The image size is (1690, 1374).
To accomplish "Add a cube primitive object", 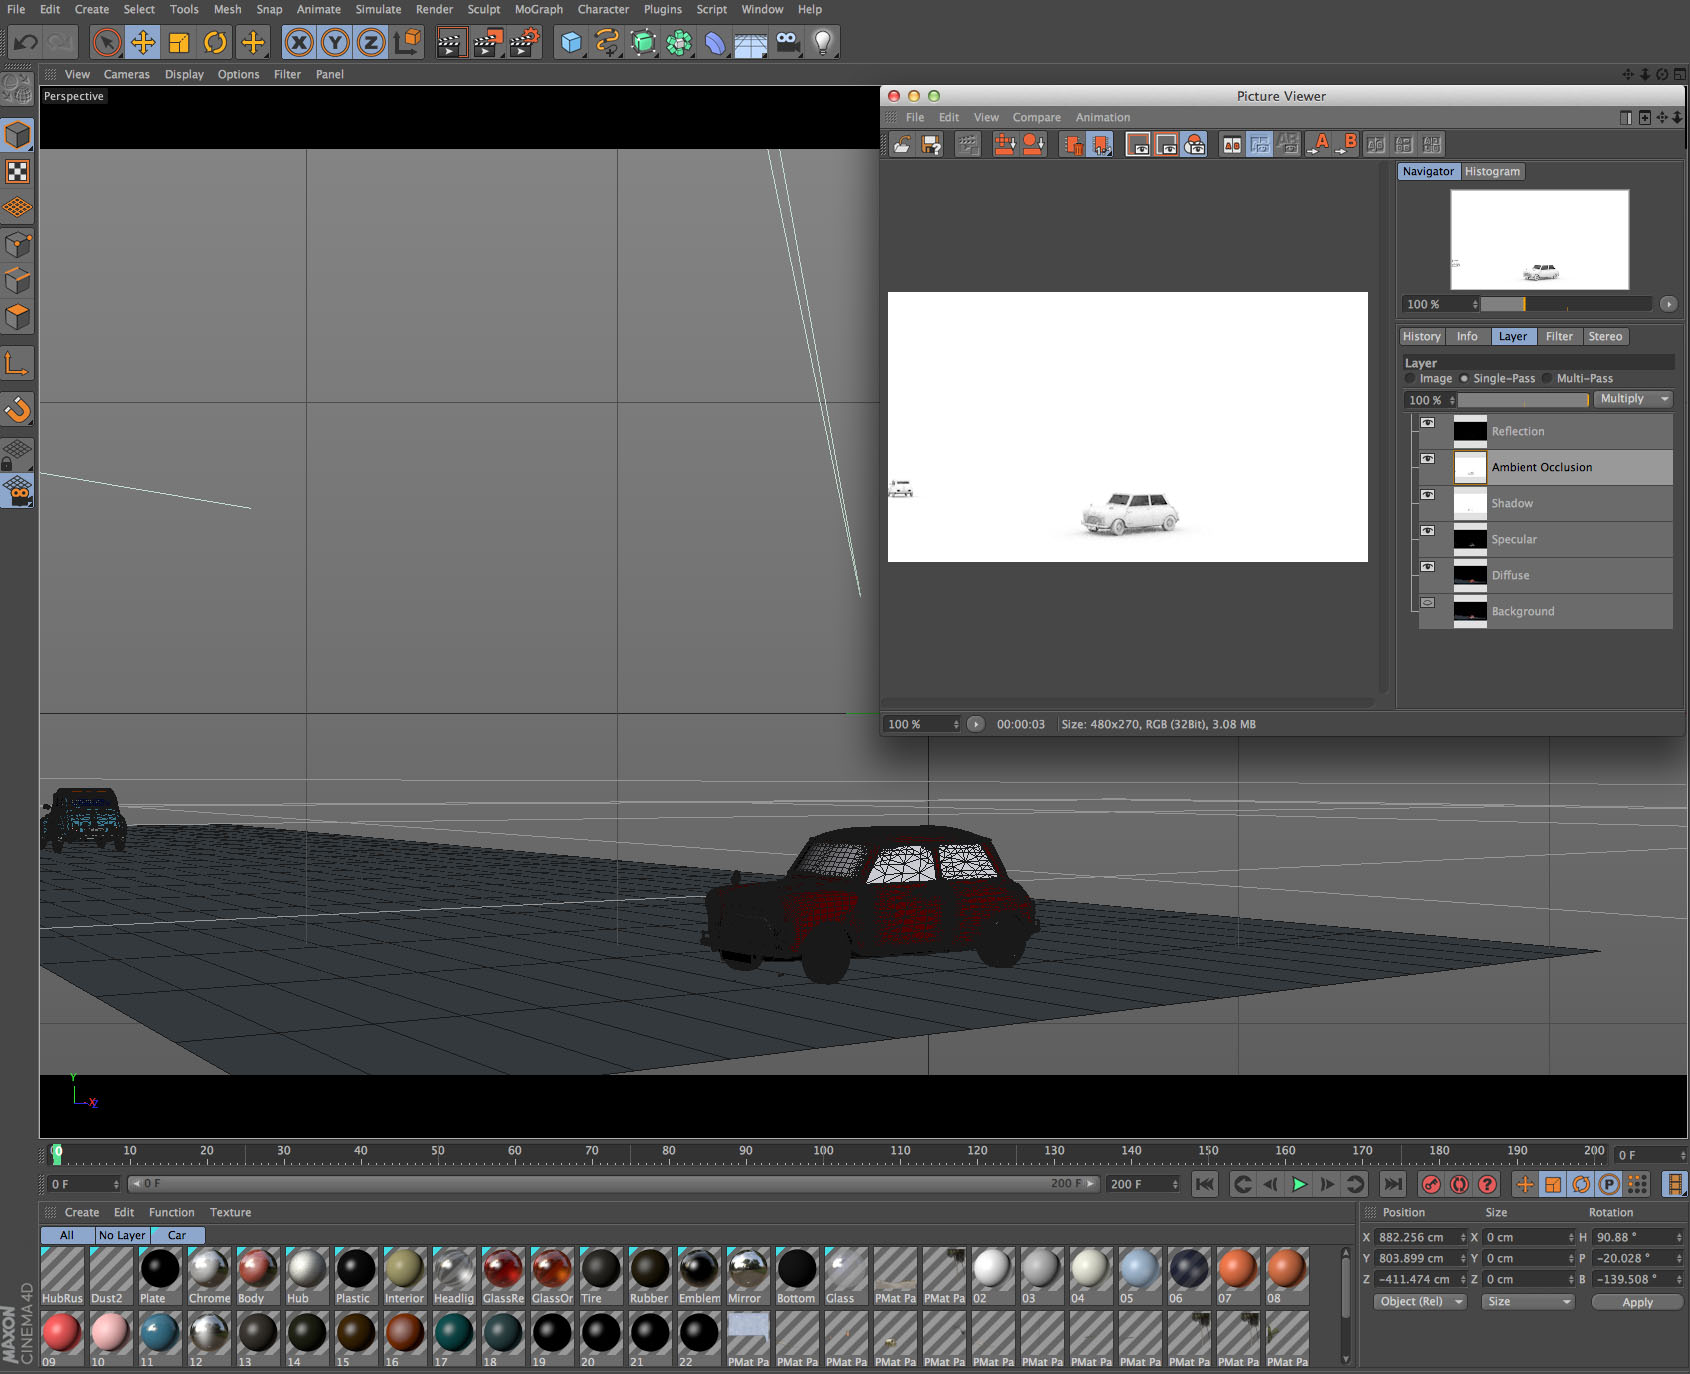I will pos(571,42).
